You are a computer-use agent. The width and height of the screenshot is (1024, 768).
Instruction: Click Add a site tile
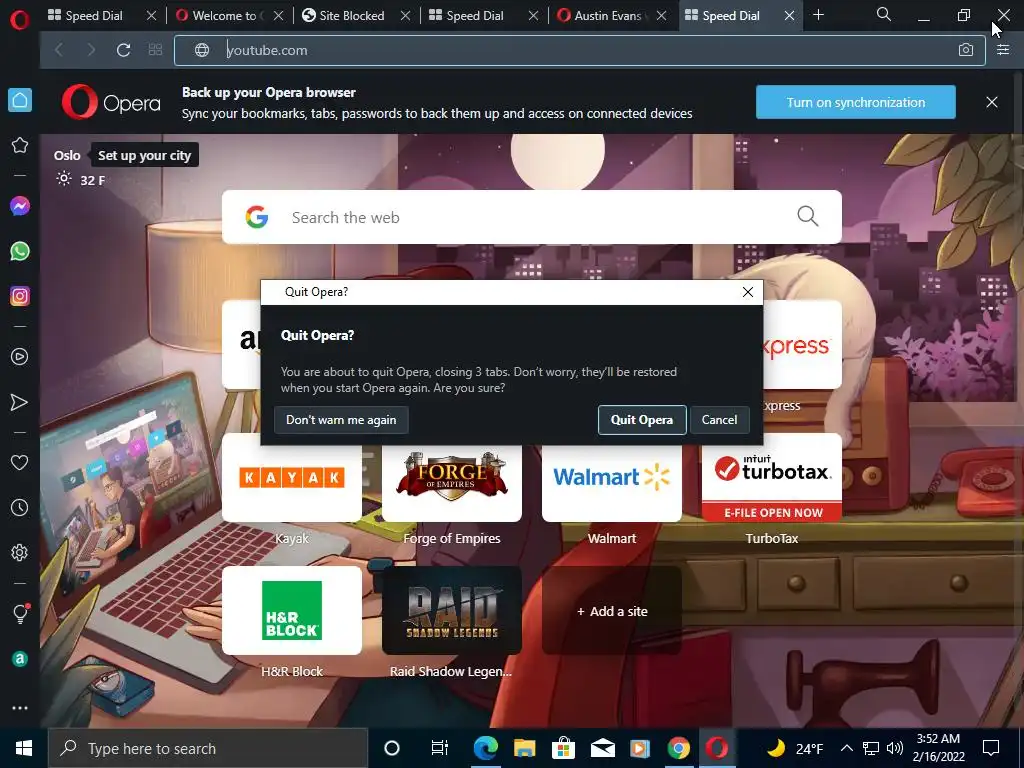click(612, 611)
